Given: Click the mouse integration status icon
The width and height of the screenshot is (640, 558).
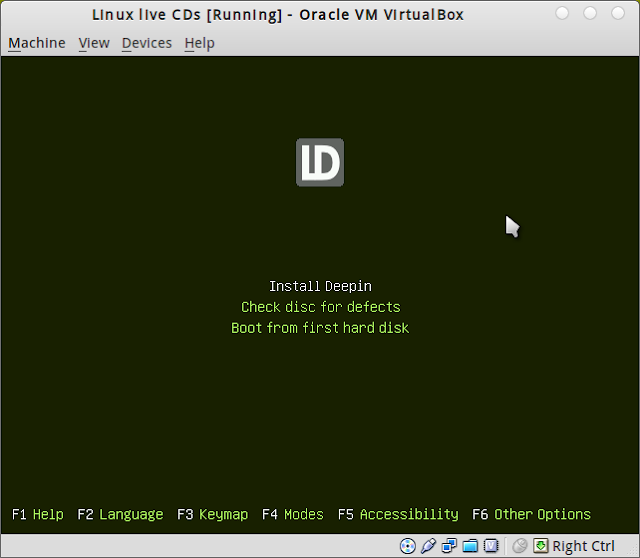Looking at the screenshot, I should [x=520, y=546].
